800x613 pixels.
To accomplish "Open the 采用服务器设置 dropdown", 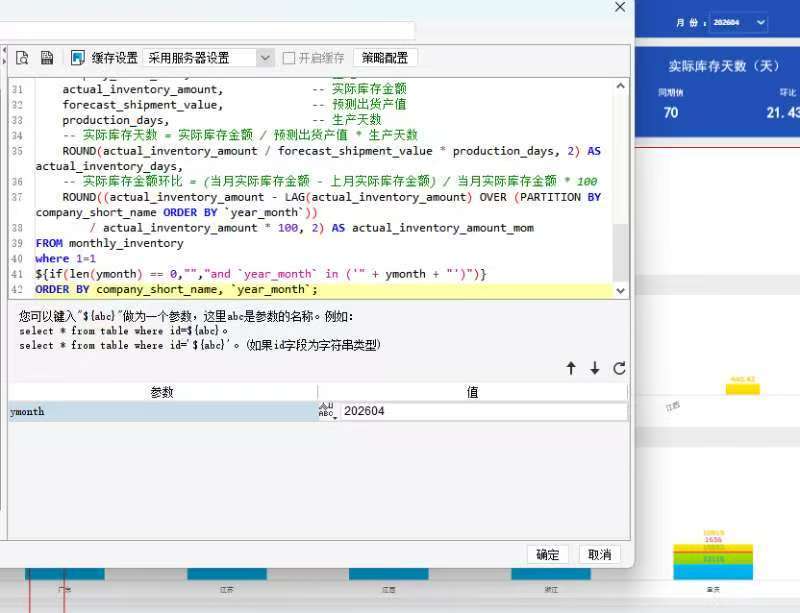I will [265, 58].
